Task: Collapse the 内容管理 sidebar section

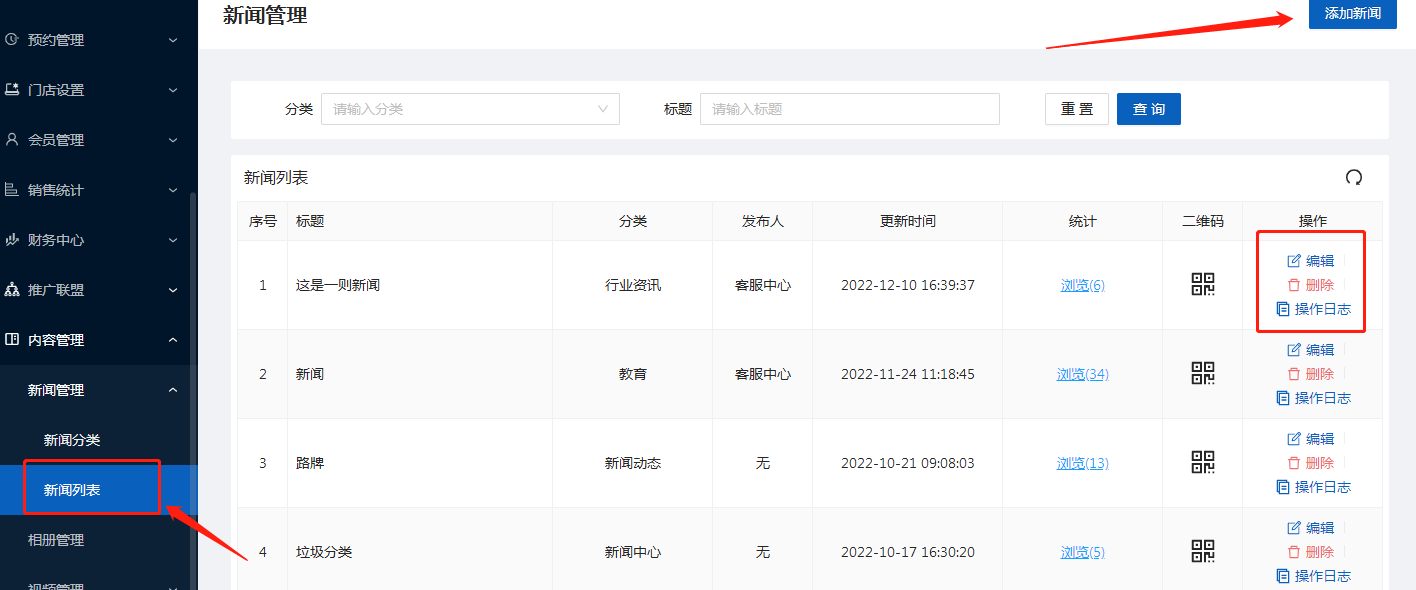Action: tap(90, 340)
